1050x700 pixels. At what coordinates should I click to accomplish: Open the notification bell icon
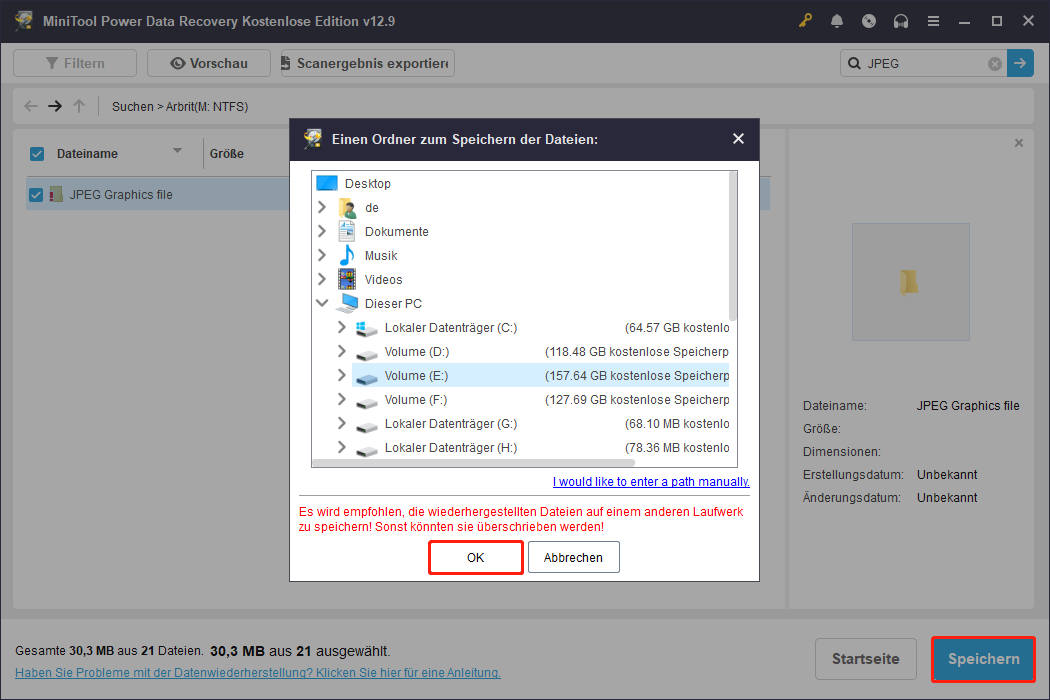pos(836,21)
